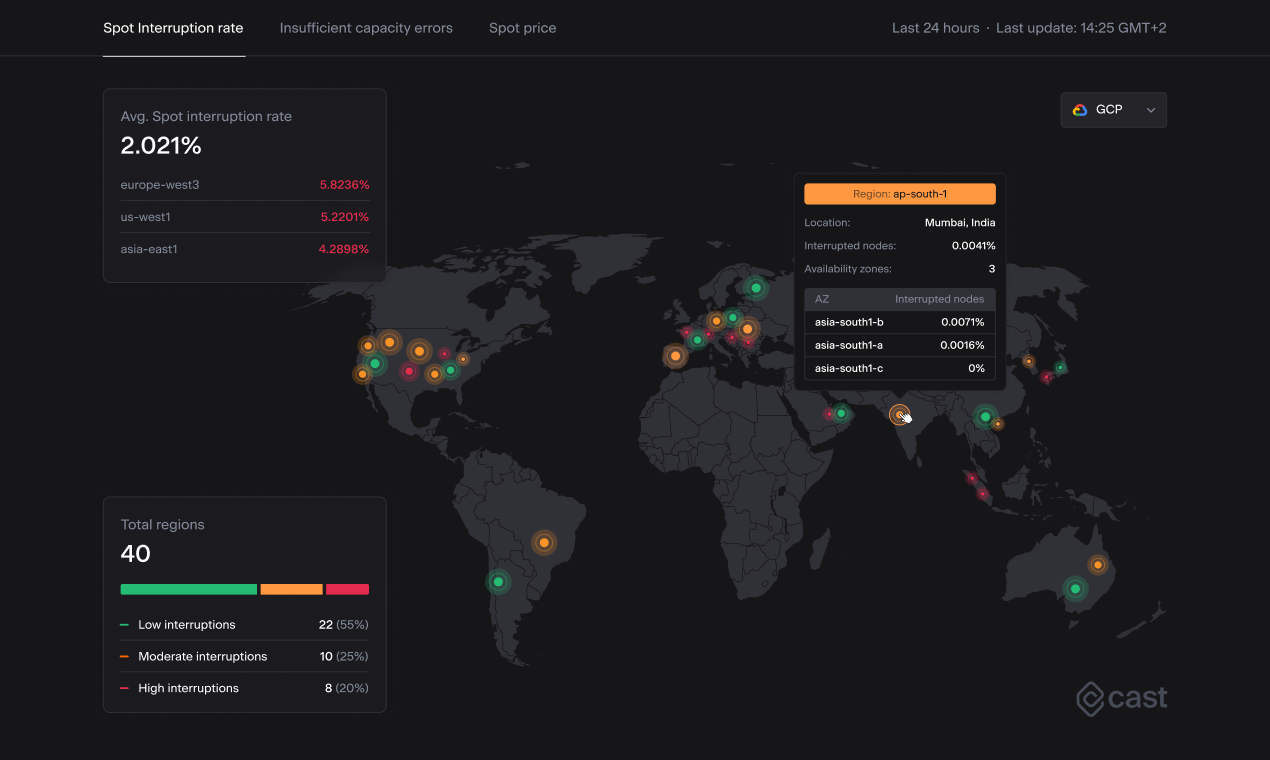This screenshot has height=760, width=1270.
Task: Click the asia-east1 region row
Action: (x=245, y=249)
